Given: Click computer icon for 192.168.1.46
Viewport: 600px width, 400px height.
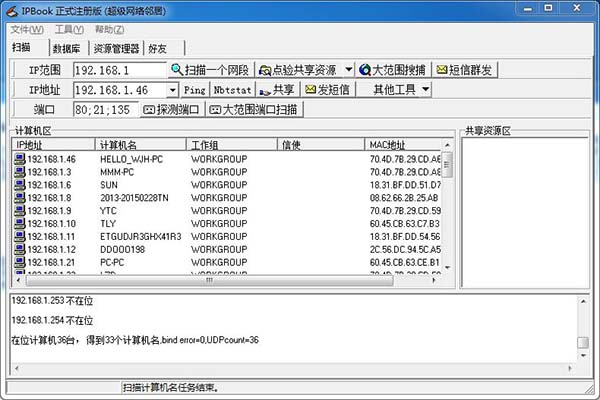Looking at the screenshot, I should click(20, 159).
